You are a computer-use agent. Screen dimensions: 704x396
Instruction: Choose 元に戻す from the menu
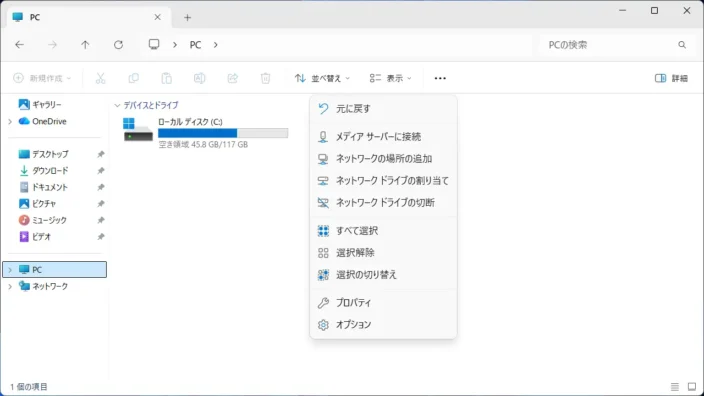point(383,109)
